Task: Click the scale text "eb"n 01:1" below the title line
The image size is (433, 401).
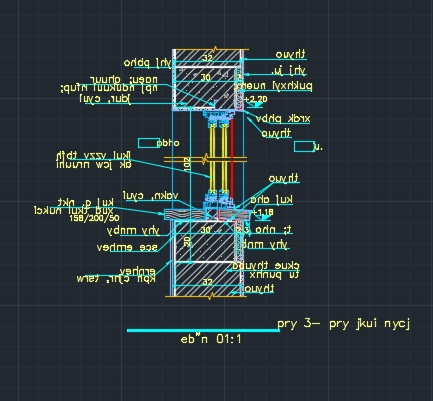Action: click(x=211, y=339)
